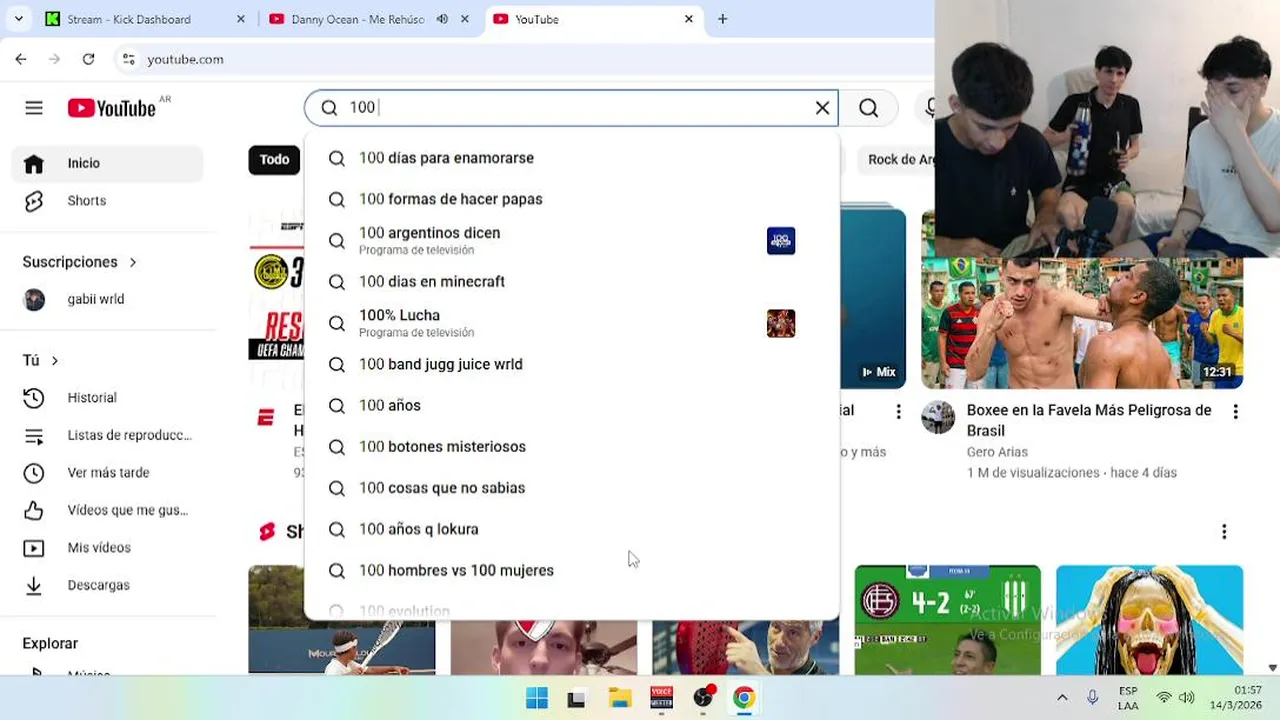Open File Explorer from the taskbar
Screen dimensions: 1280x720
[620, 698]
